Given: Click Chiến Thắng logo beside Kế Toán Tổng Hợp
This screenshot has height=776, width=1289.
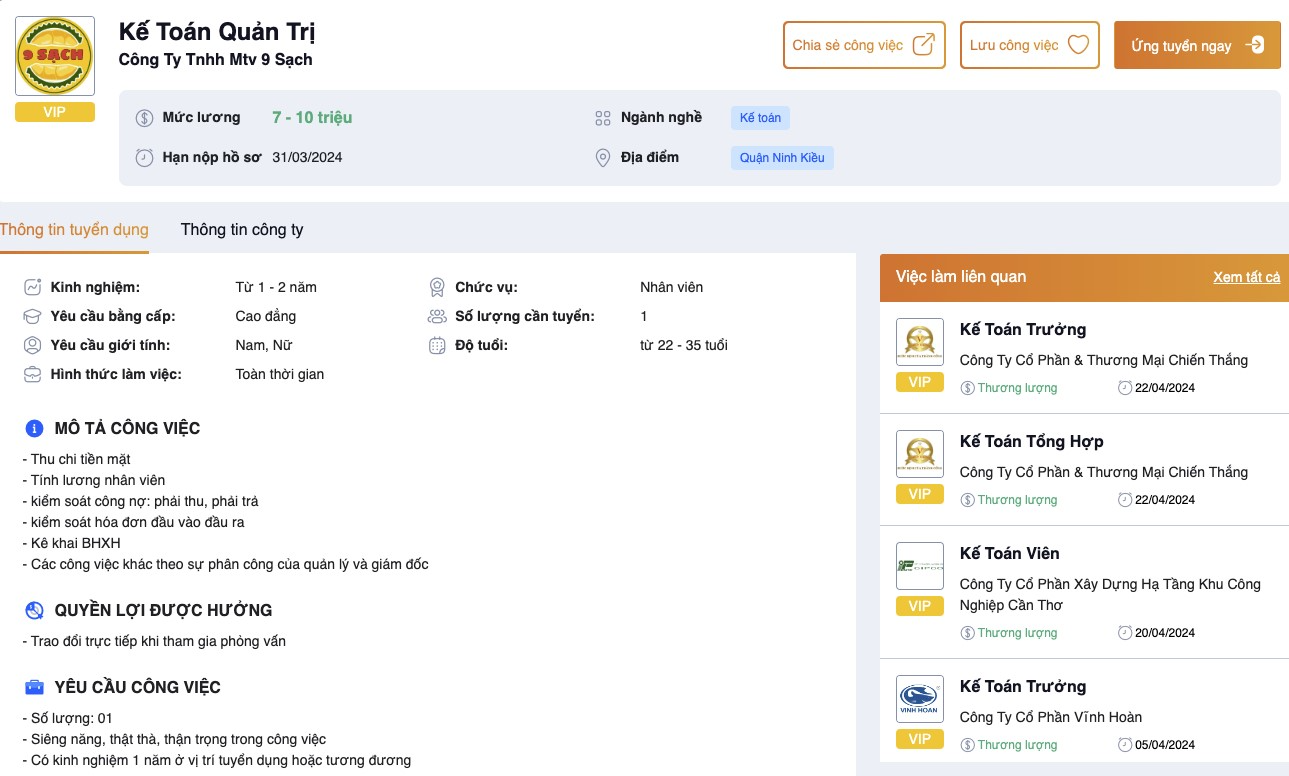Looking at the screenshot, I should 920,454.
